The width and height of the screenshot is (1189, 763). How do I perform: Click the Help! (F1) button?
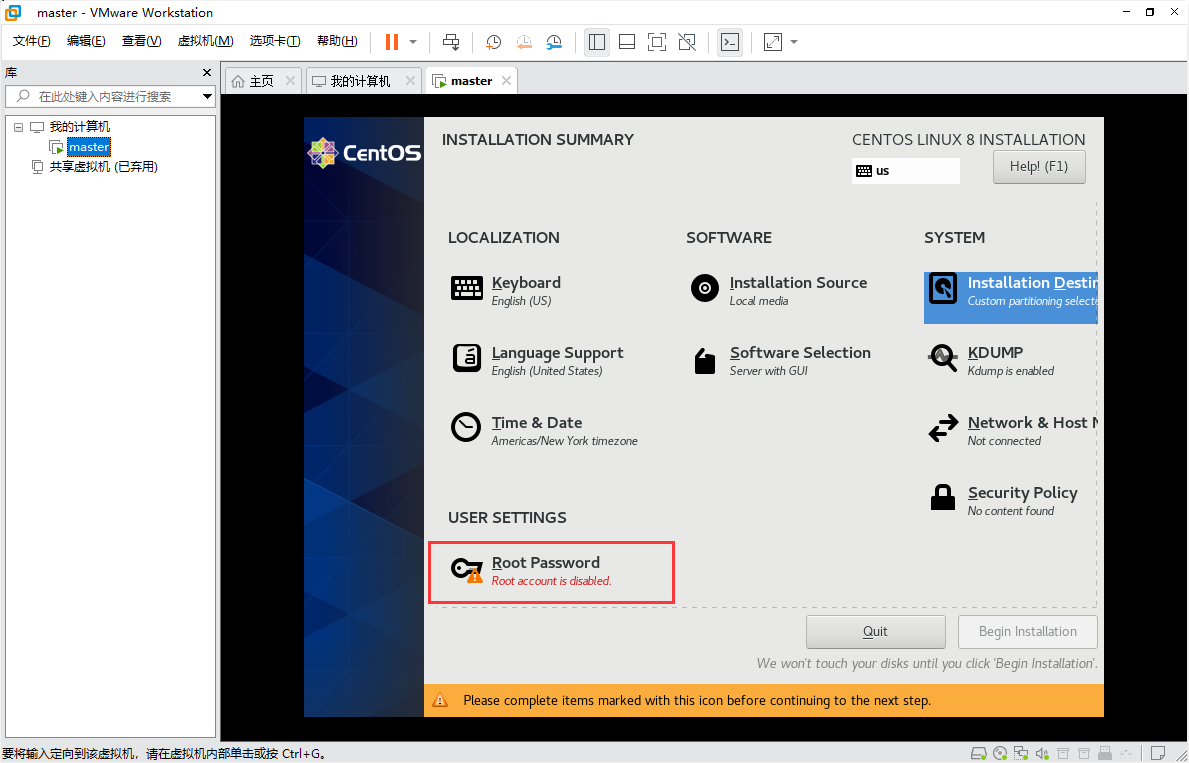coord(1039,167)
